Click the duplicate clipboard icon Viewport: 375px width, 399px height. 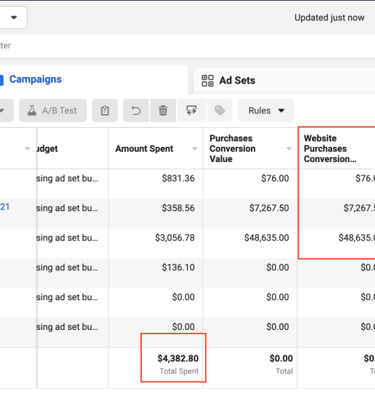105,110
